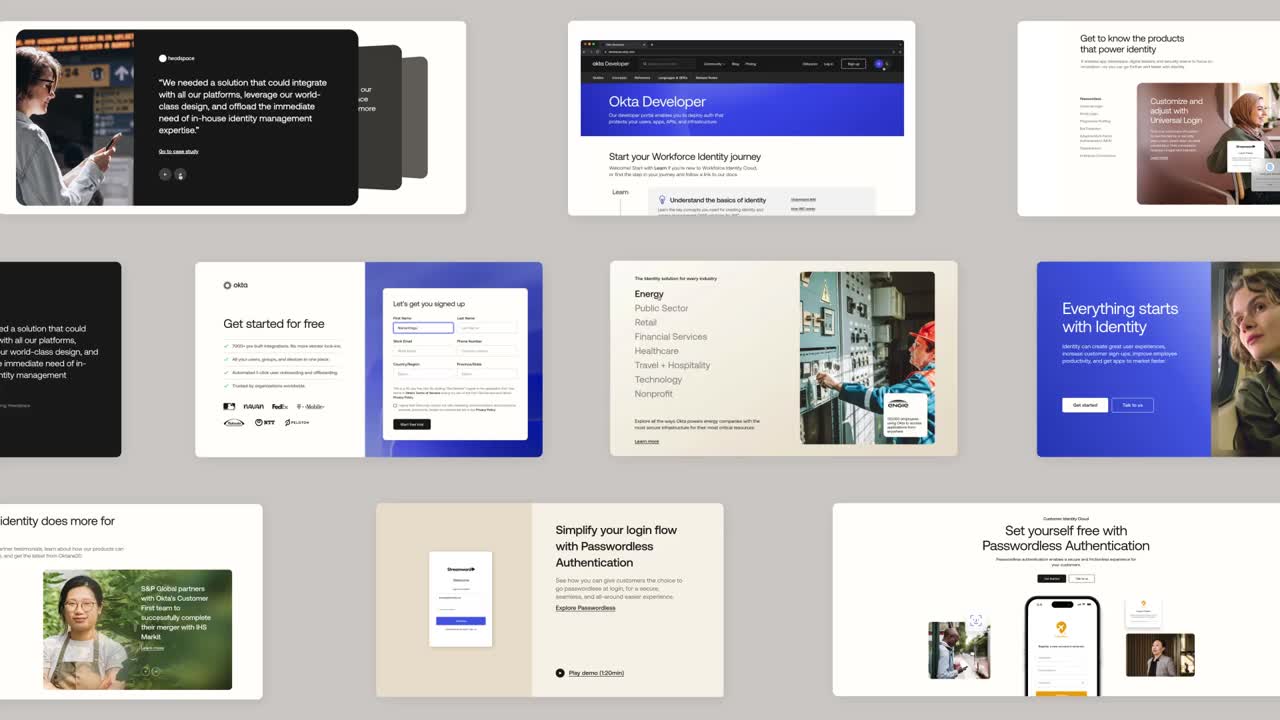Select Energy in the industry list
The width and height of the screenshot is (1280, 720).
649,294
